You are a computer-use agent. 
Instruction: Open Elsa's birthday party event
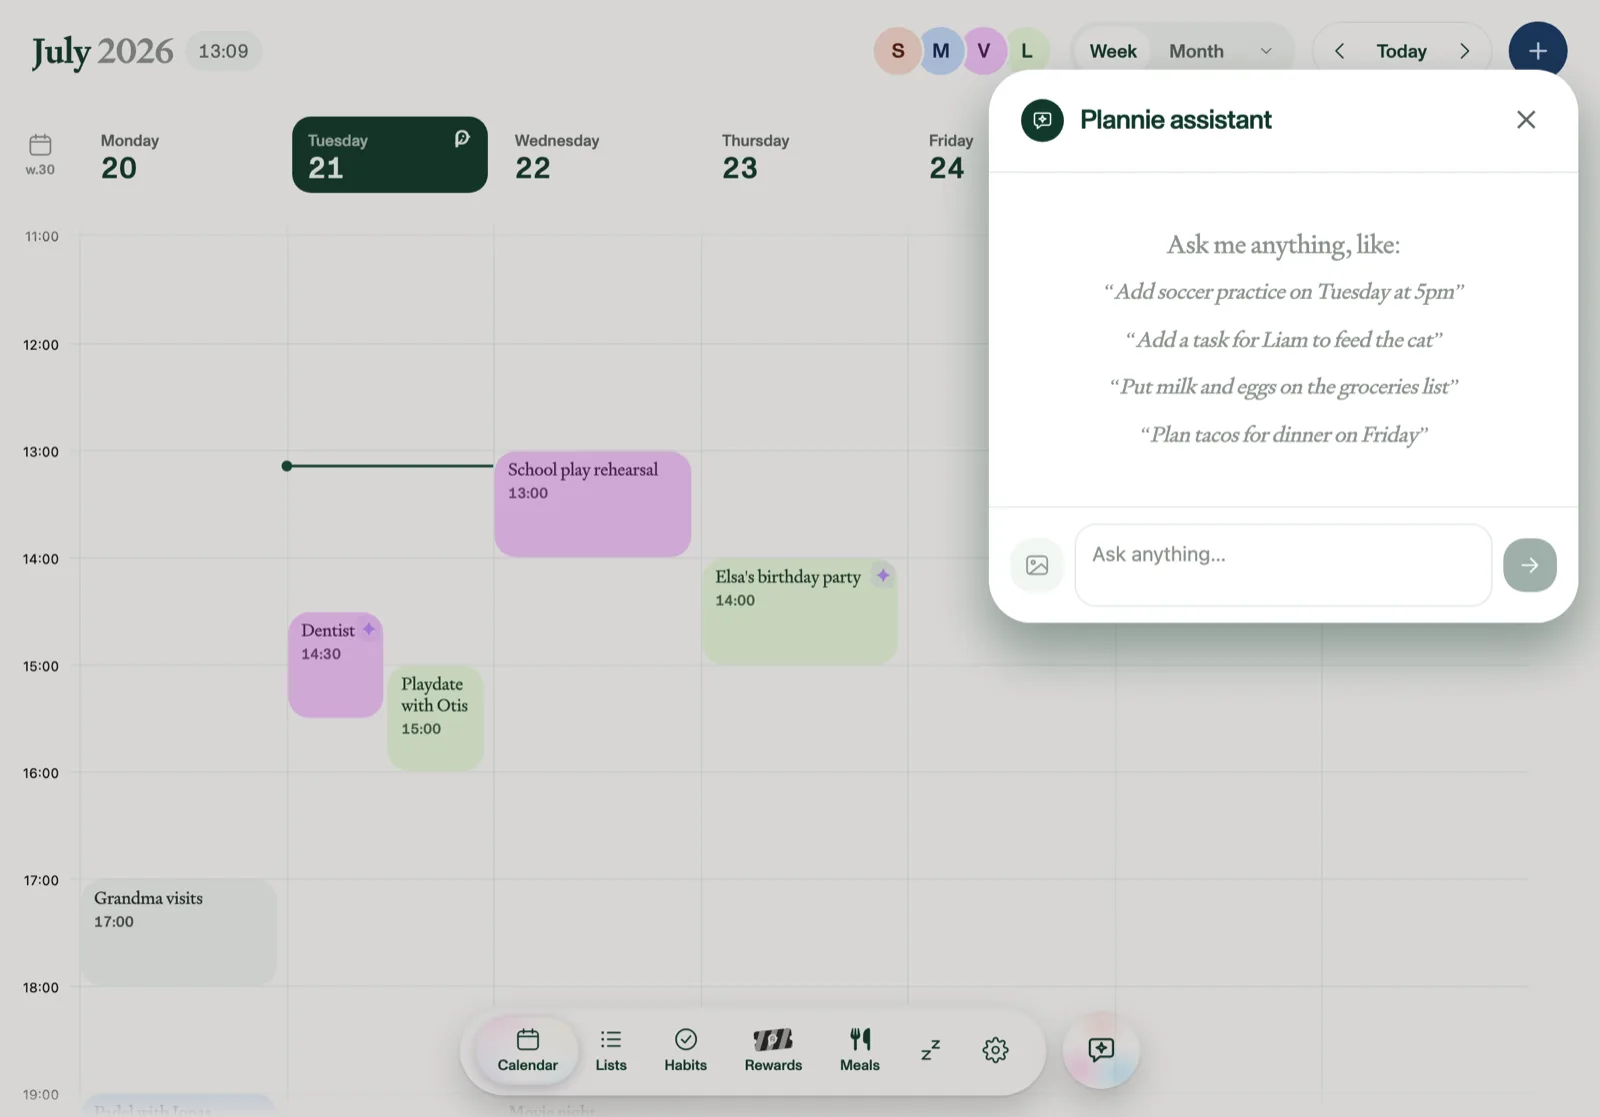(x=800, y=611)
